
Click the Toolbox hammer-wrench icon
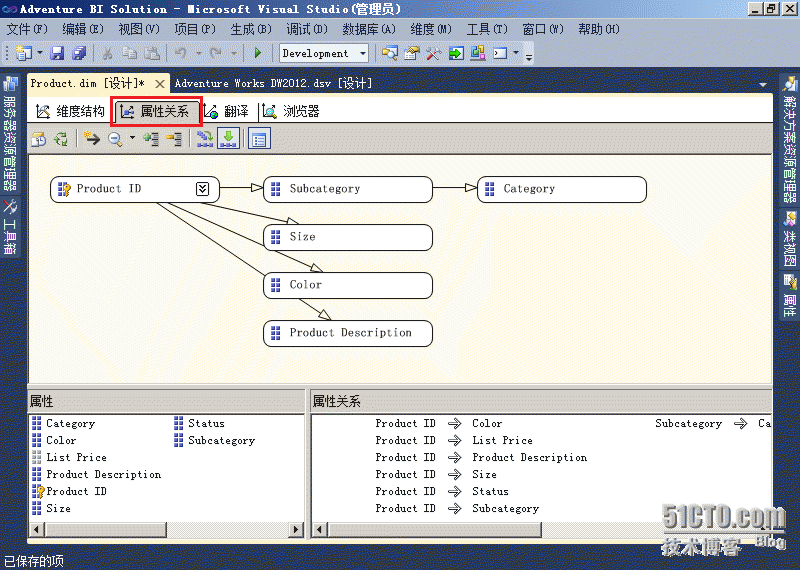(x=434, y=53)
